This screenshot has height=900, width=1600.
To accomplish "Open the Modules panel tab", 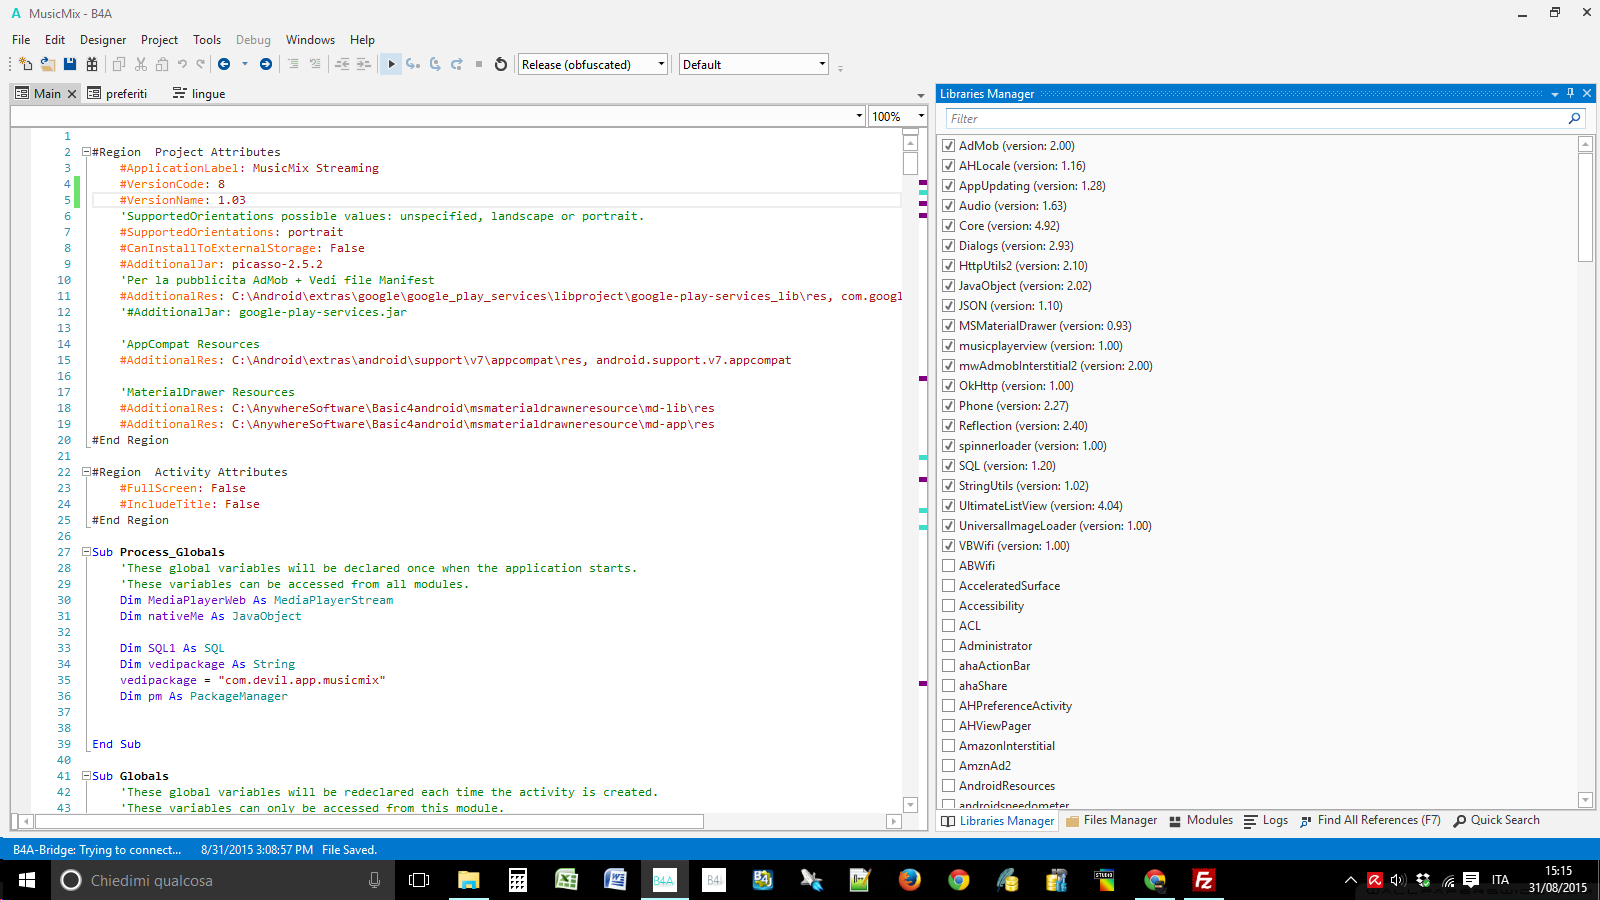I will coord(1201,820).
